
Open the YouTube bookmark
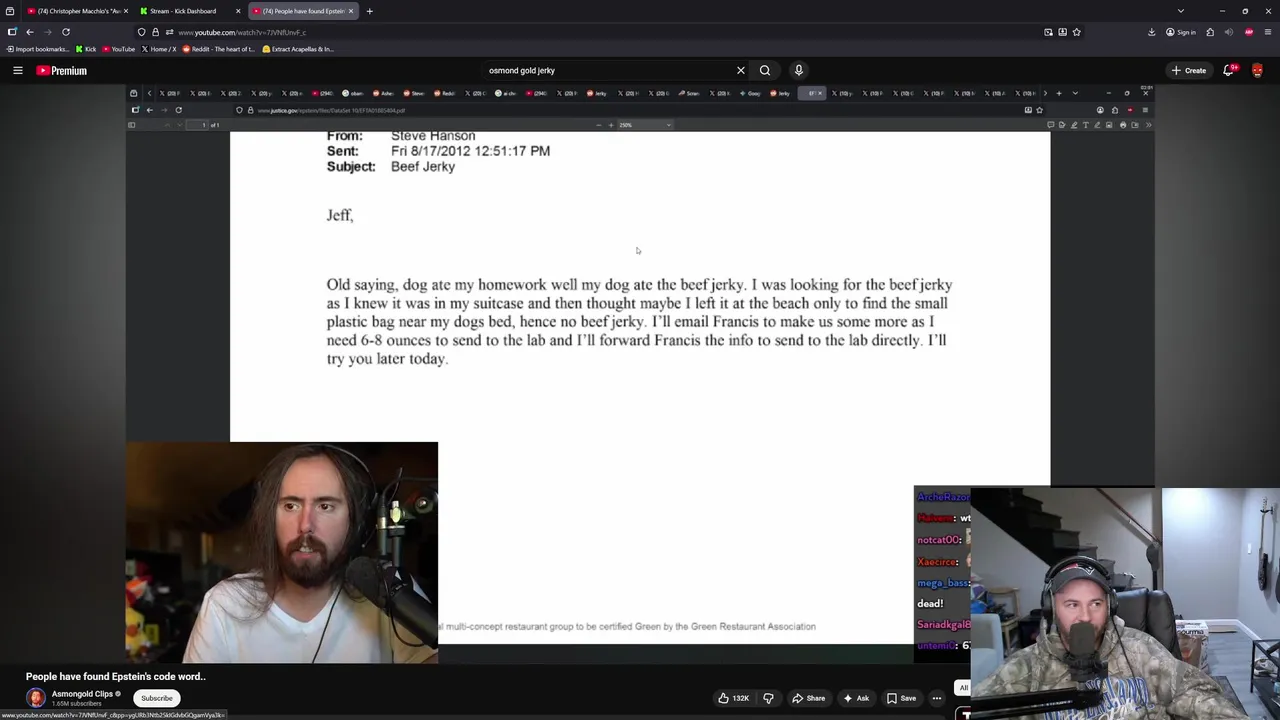click(x=118, y=49)
